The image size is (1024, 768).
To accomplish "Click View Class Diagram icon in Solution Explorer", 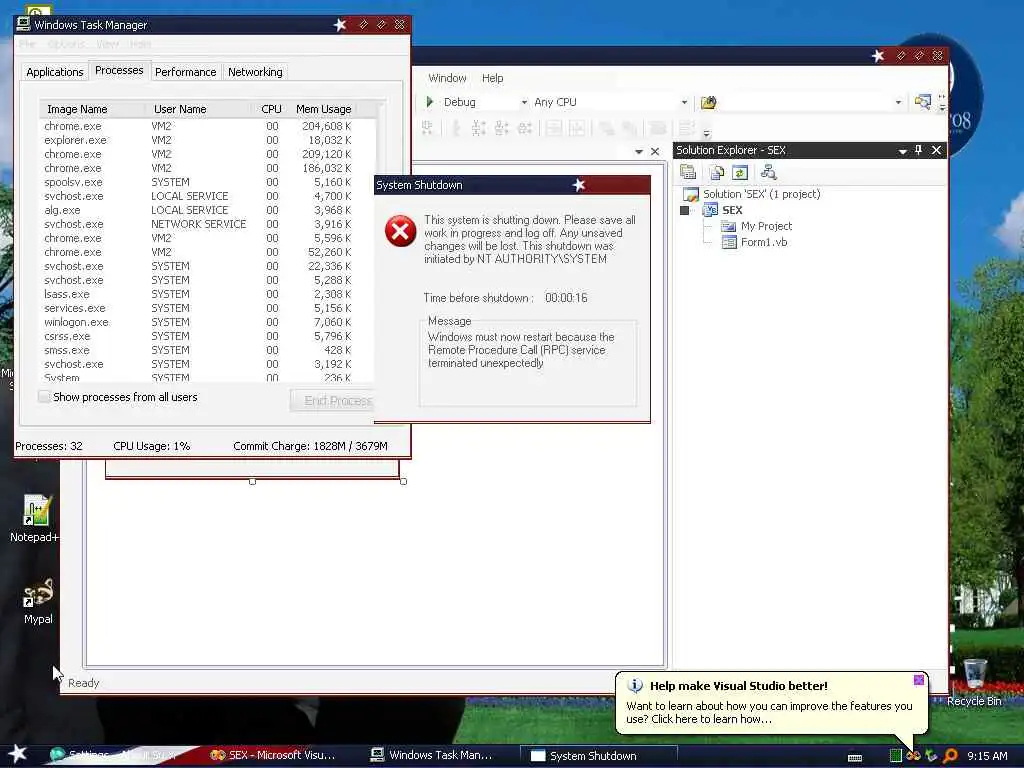I will (769, 172).
